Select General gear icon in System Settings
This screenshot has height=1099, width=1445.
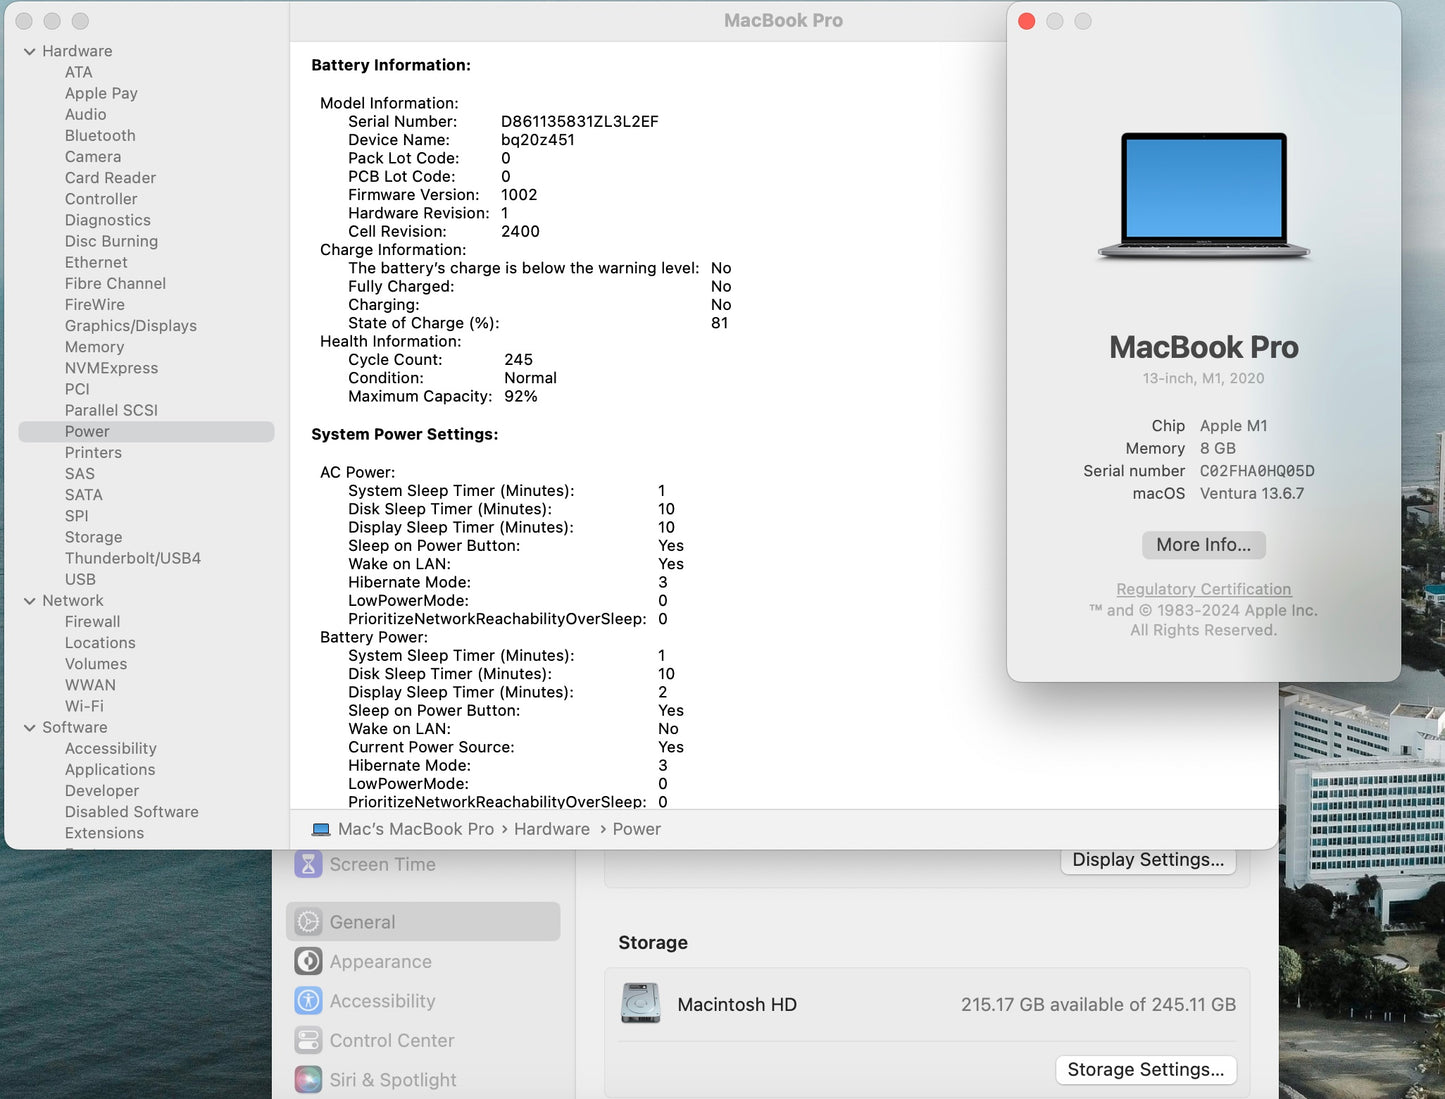click(x=308, y=922)
